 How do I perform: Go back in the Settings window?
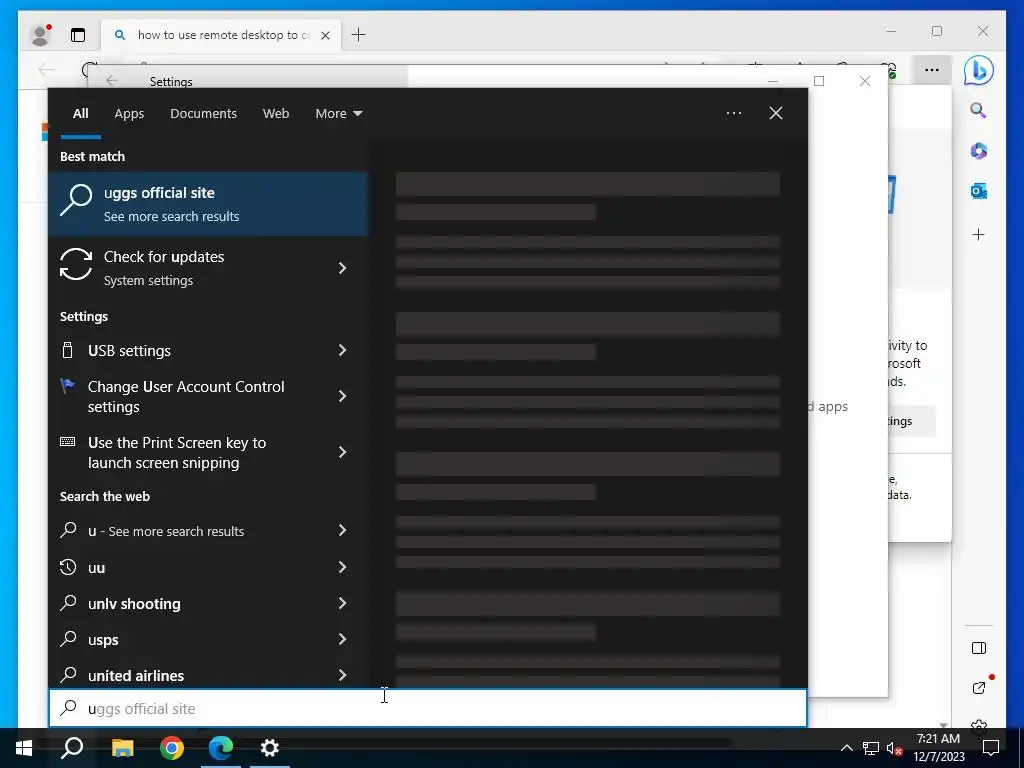click(112, 80)
